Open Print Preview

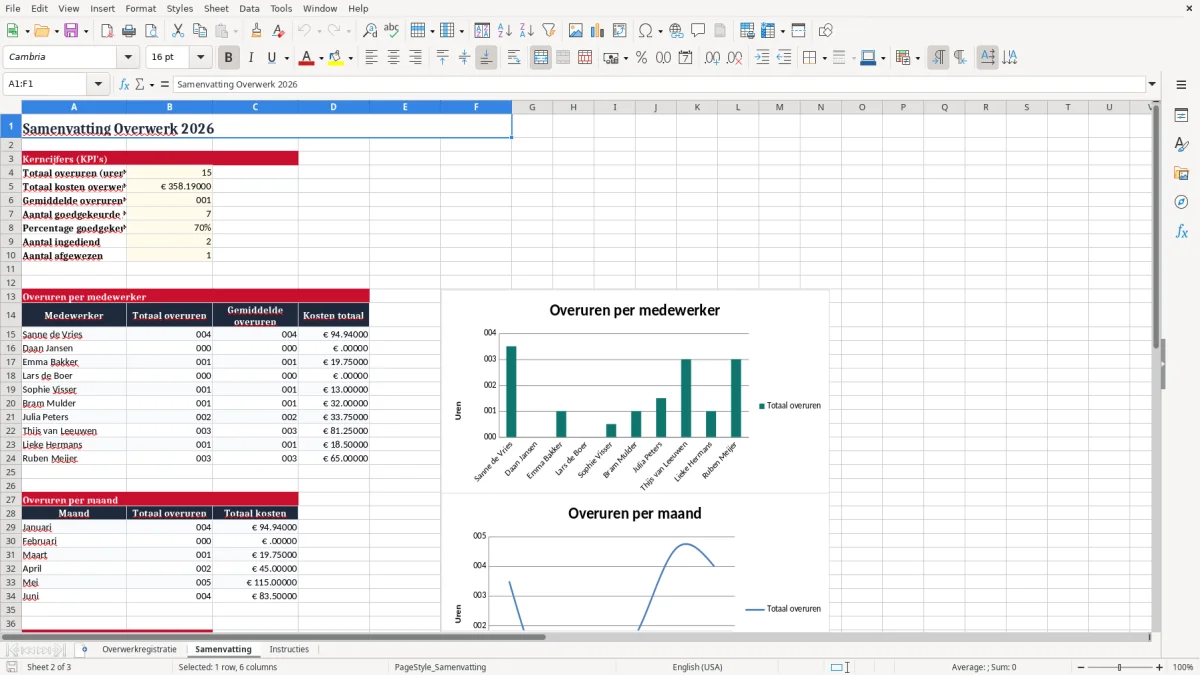tap(149, 31)
